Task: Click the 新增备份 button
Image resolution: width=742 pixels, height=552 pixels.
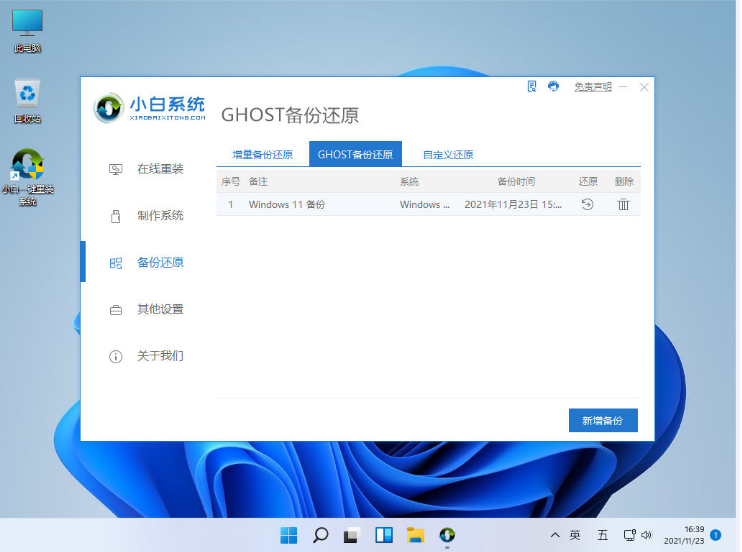Action: (602, 421)
